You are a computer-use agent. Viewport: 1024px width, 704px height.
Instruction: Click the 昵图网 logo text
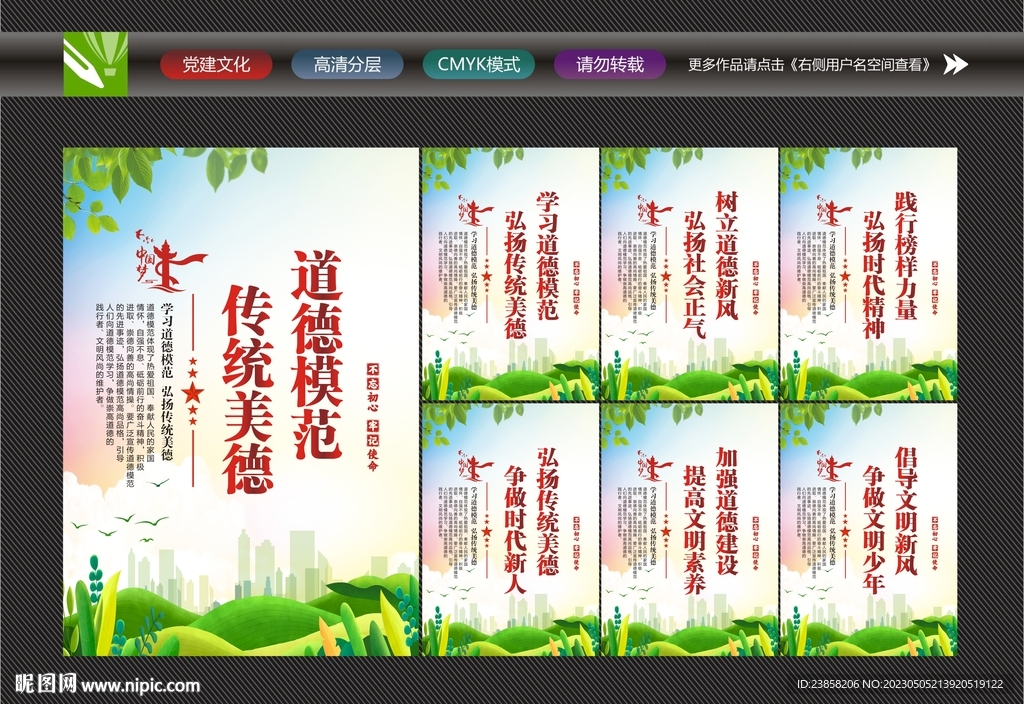[x=45, y=684]
